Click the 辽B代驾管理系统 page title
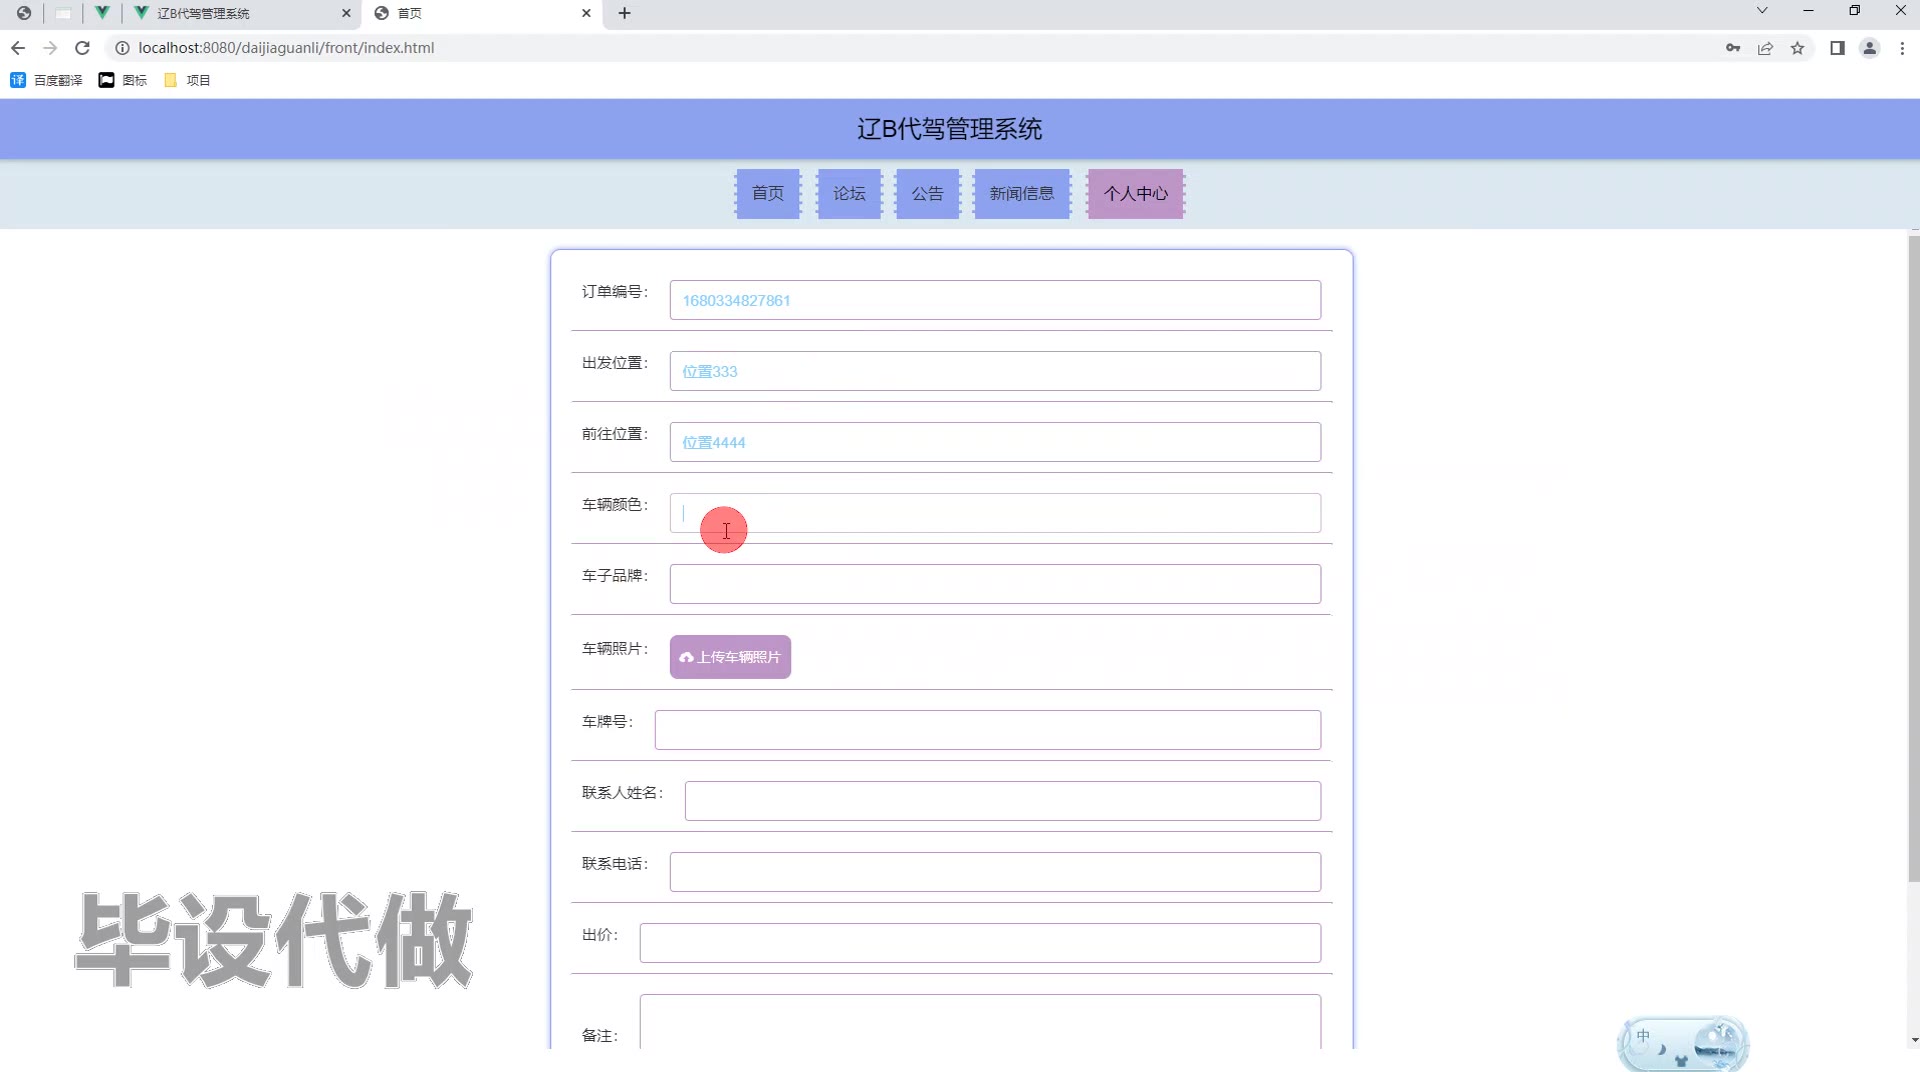1920x1072 pixels. tap(949, 129)
